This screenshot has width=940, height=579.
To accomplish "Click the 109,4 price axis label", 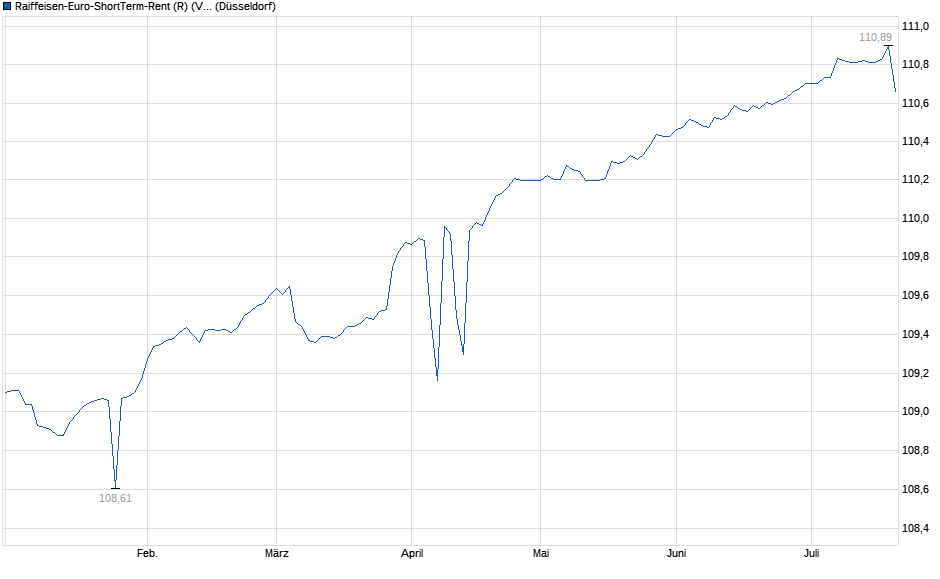I will (915, 334).
